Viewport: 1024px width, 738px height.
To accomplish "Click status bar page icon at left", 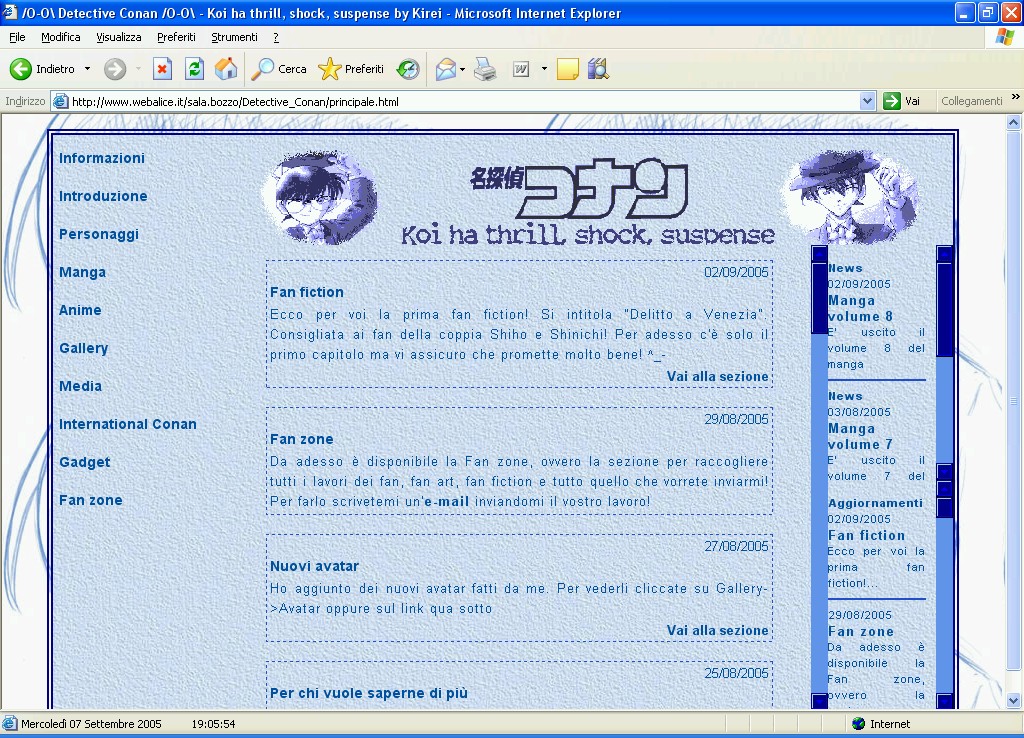I will 9,724.
